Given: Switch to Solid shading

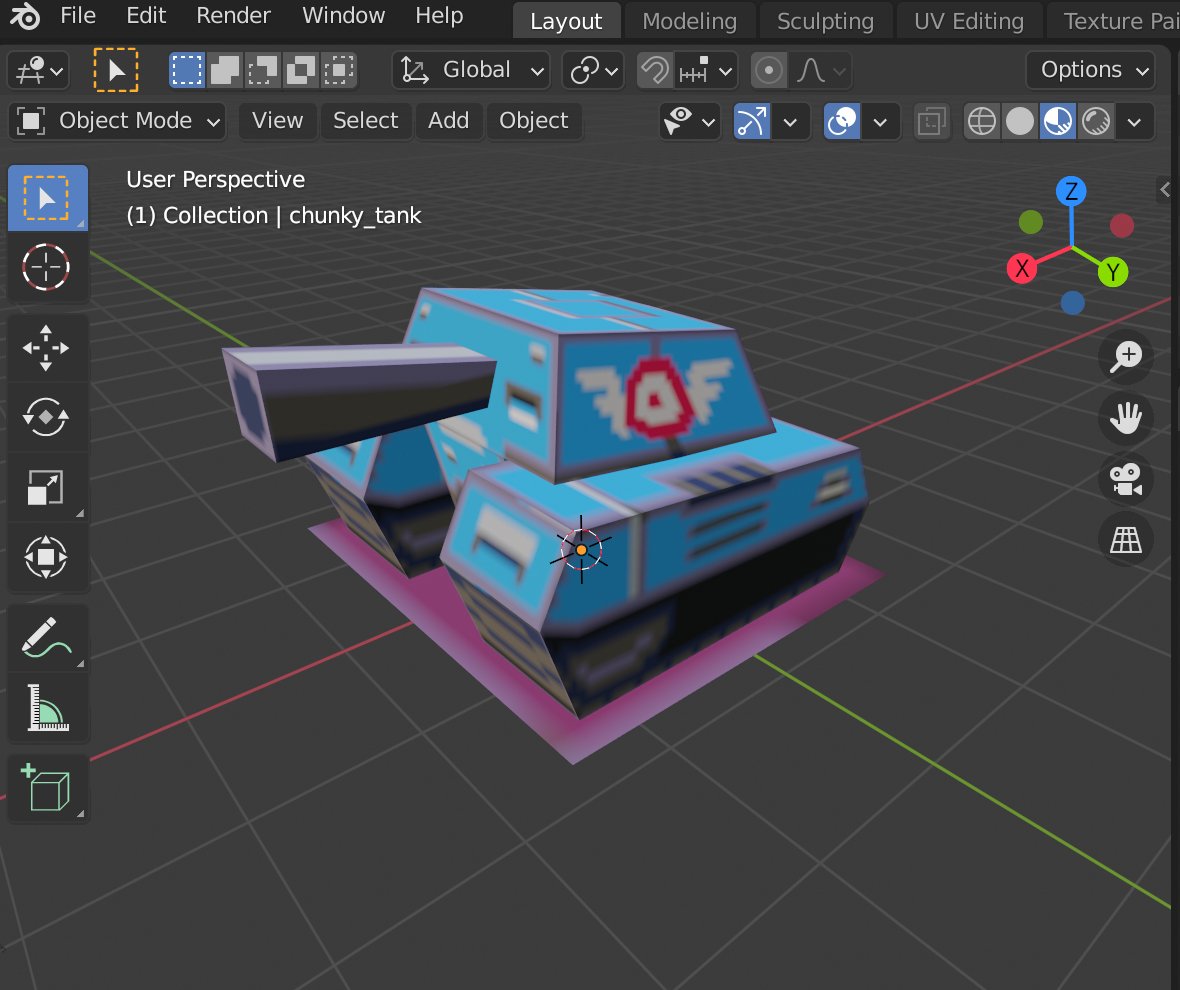Looking at the screenshot, I should (x=1020, y=121).
